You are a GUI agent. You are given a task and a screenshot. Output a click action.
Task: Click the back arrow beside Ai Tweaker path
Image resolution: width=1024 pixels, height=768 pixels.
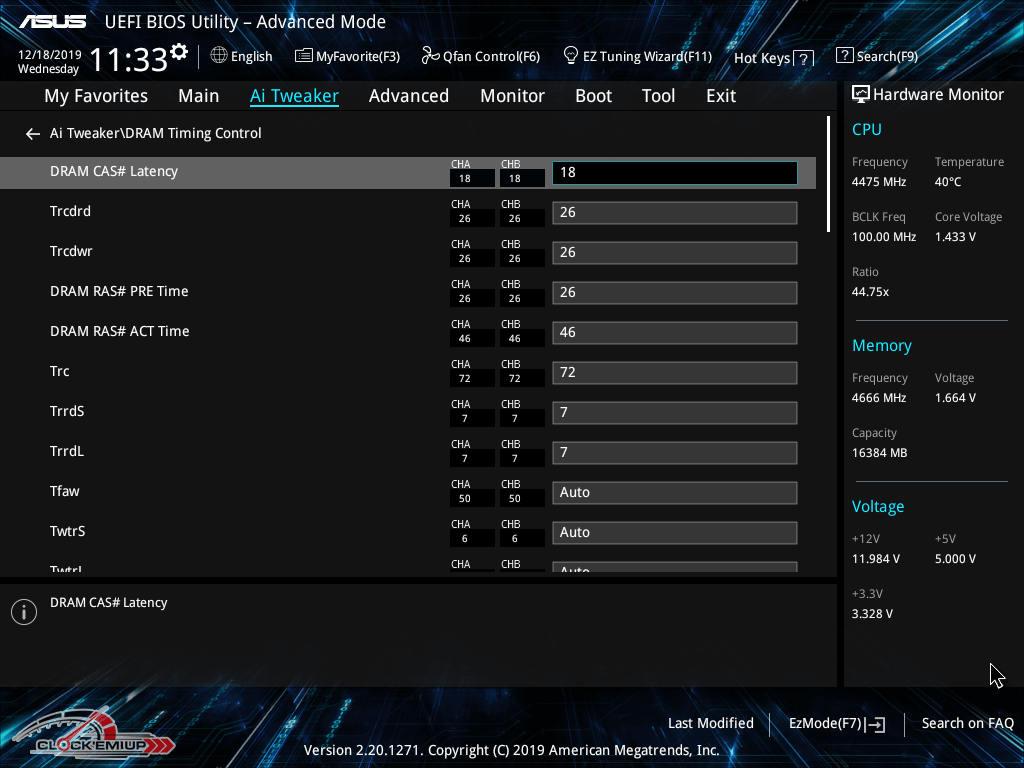point(33,133)
